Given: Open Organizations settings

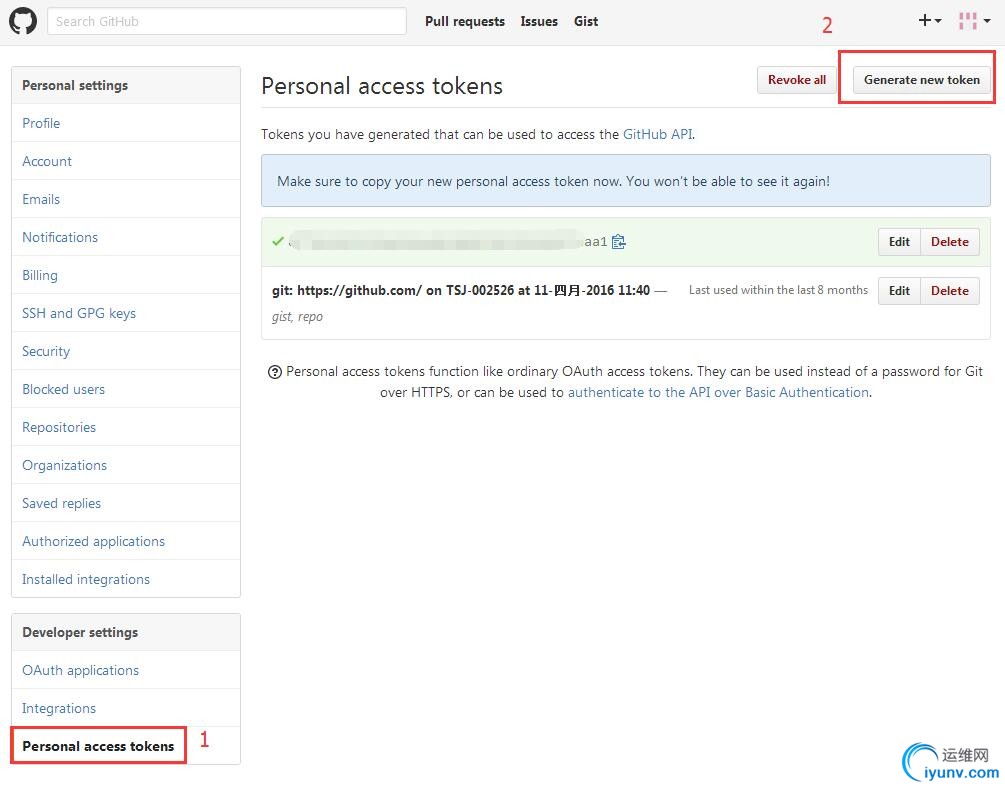Looking at the screenshot, I should 126,465.
